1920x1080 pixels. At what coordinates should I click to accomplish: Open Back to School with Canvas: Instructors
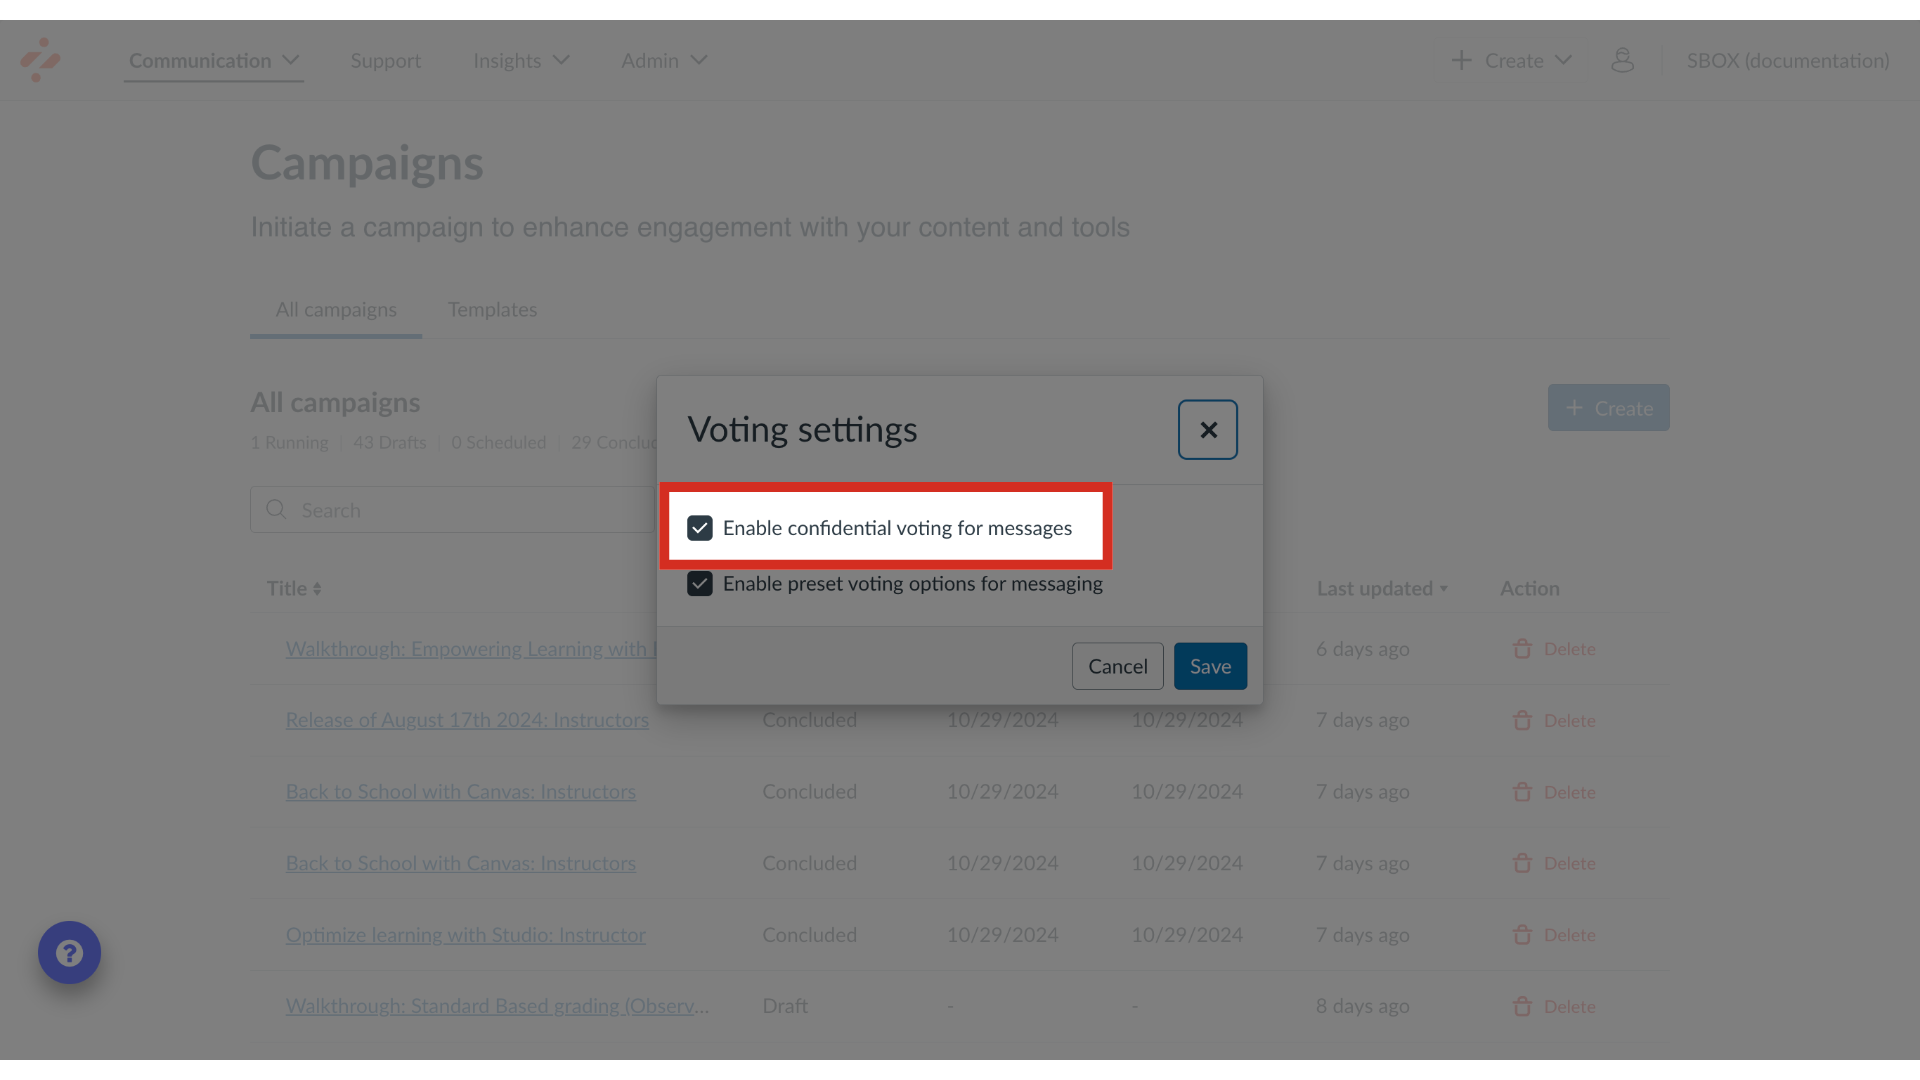point(461,791)
